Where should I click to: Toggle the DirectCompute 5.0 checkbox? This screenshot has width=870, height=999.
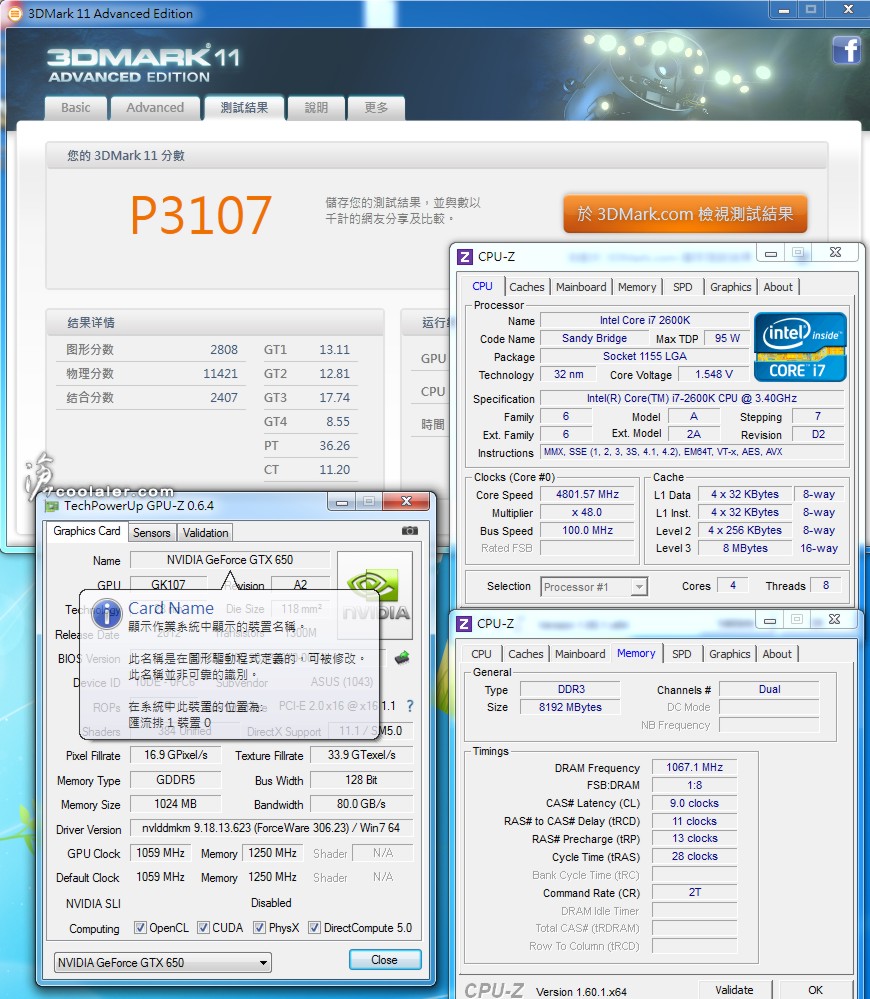314,928
